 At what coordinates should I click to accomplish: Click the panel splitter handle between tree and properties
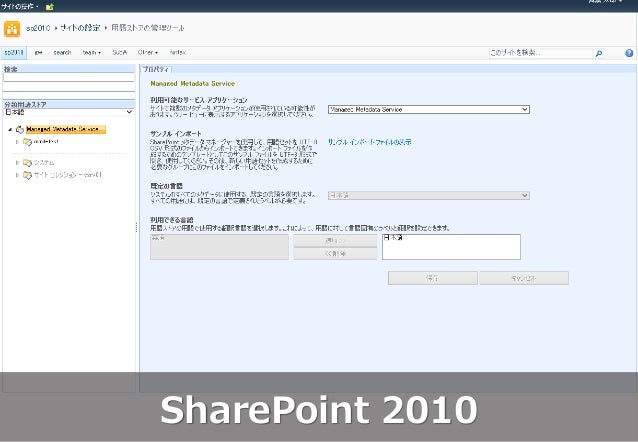pos(137,228)
